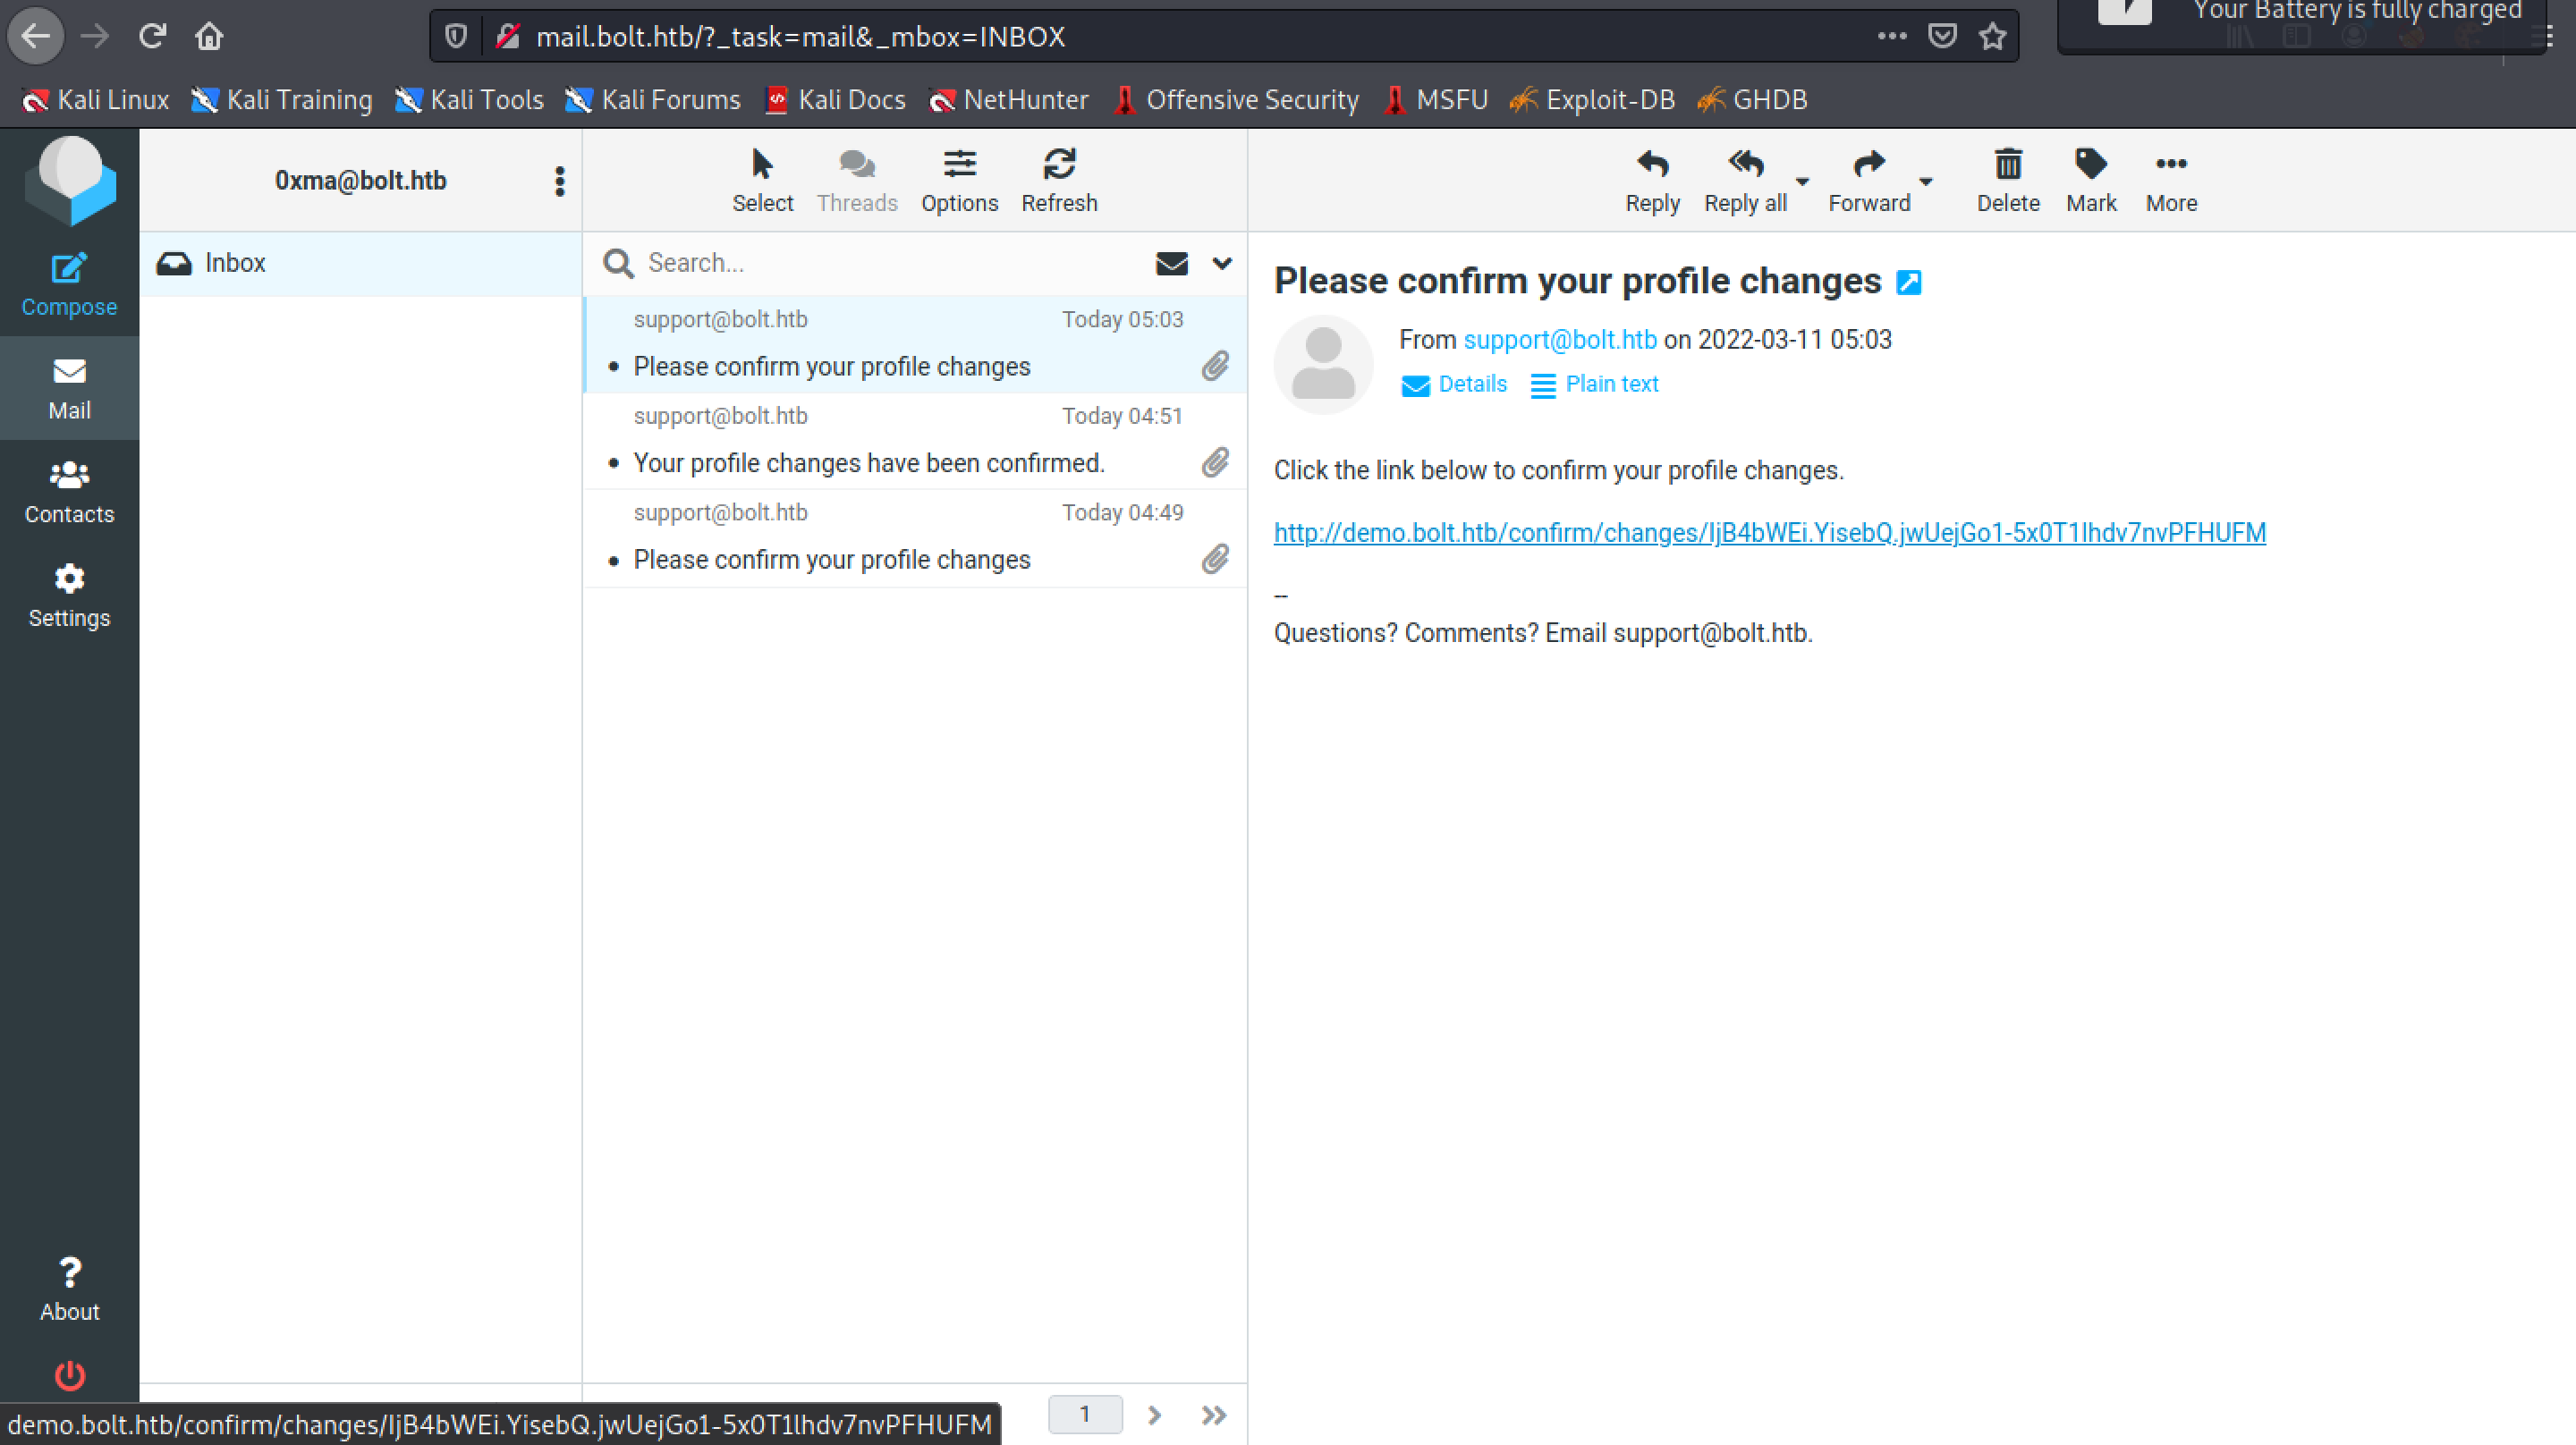Click Reply all
Screen dimensions: 2576x1445
click(1745, 181)
